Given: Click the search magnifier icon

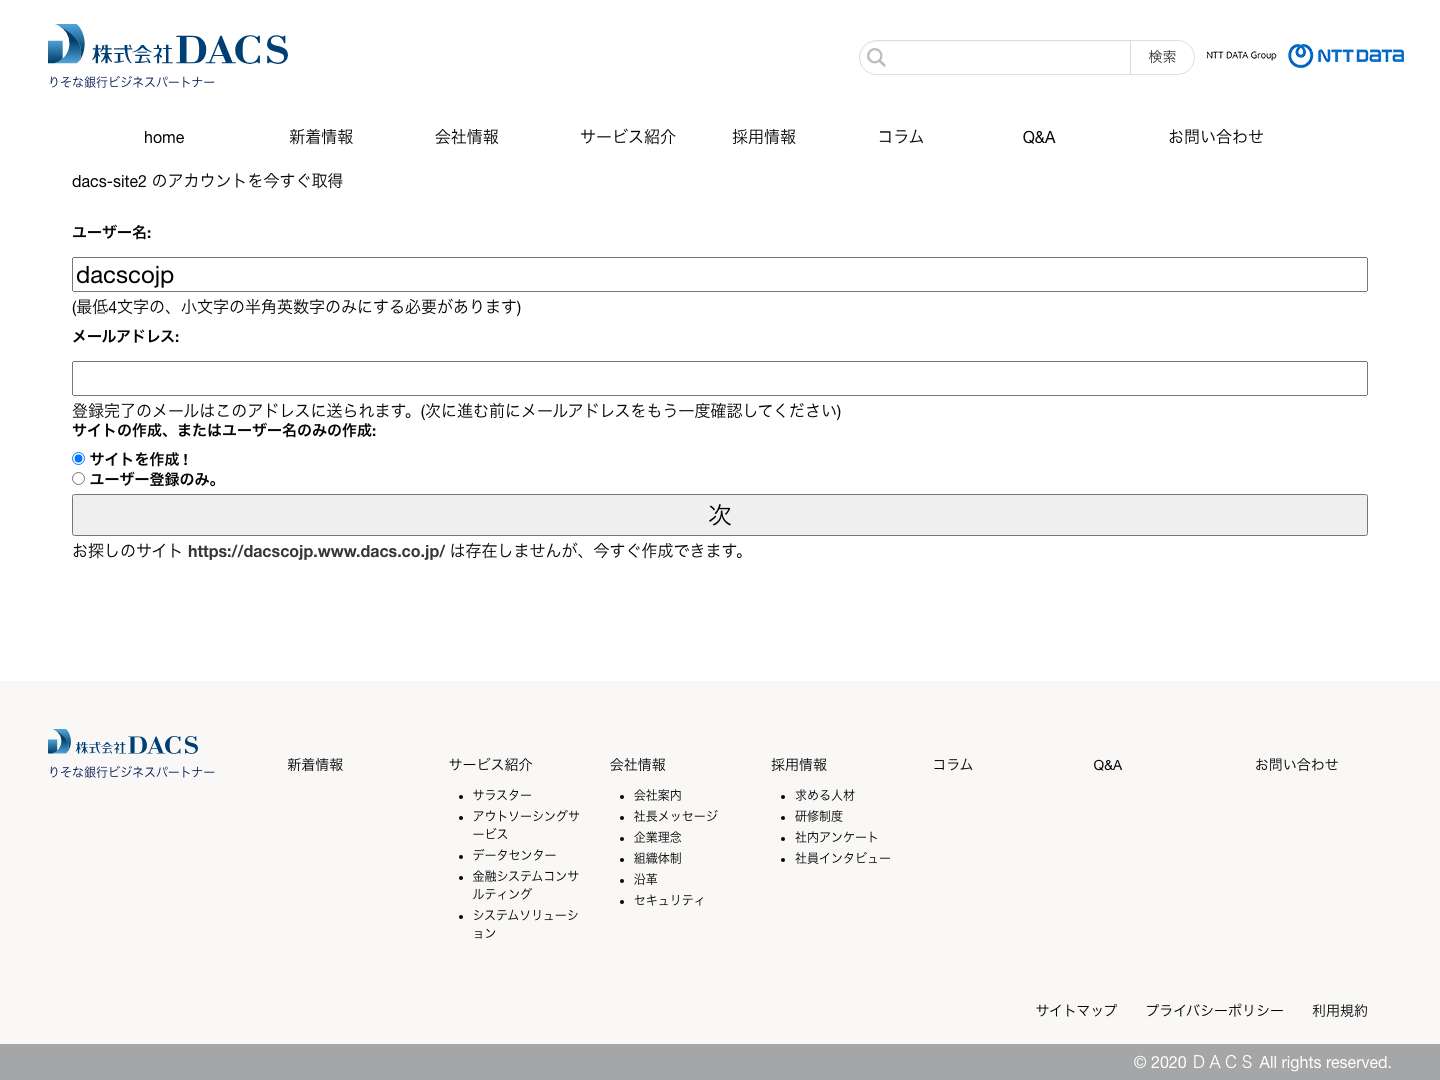Looking at the screenshot, I should coord(877,57).
